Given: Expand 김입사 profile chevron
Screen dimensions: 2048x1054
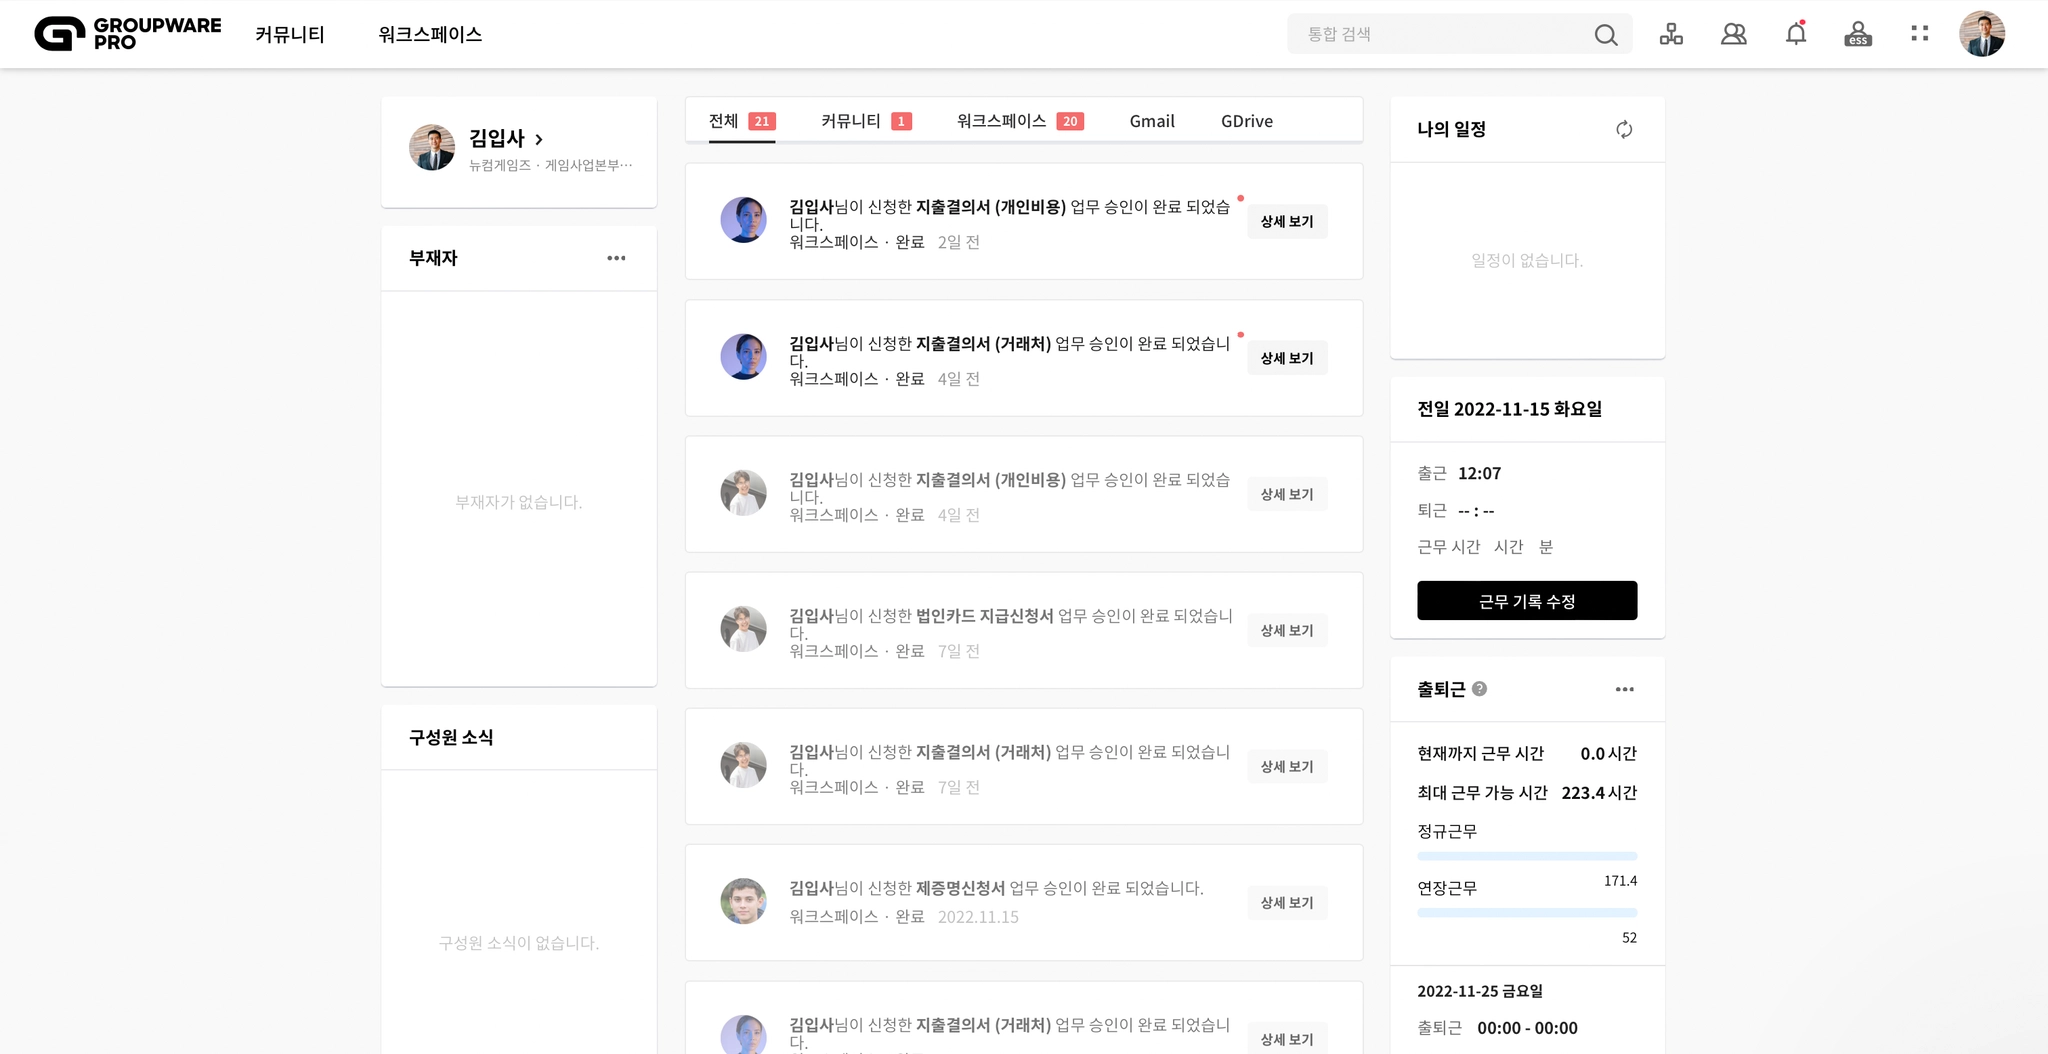Looking at the screenshot, I should coord(539,139).
